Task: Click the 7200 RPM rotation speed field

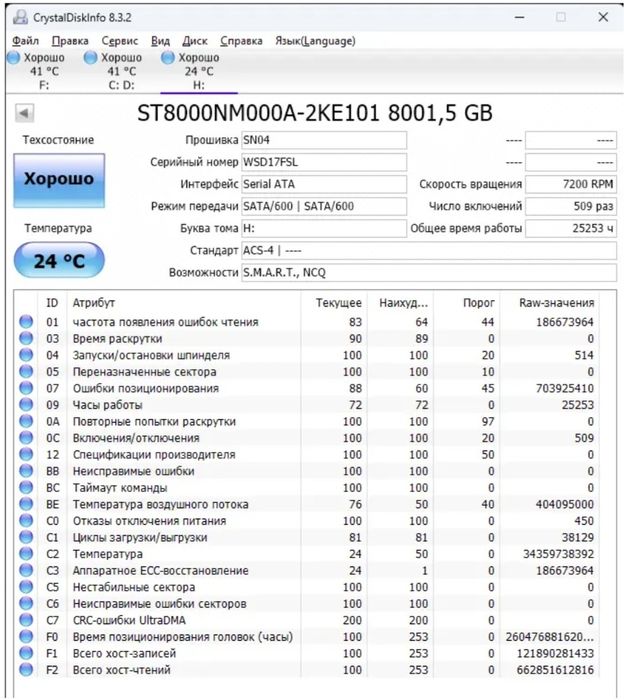Action: tap(571, 184)
